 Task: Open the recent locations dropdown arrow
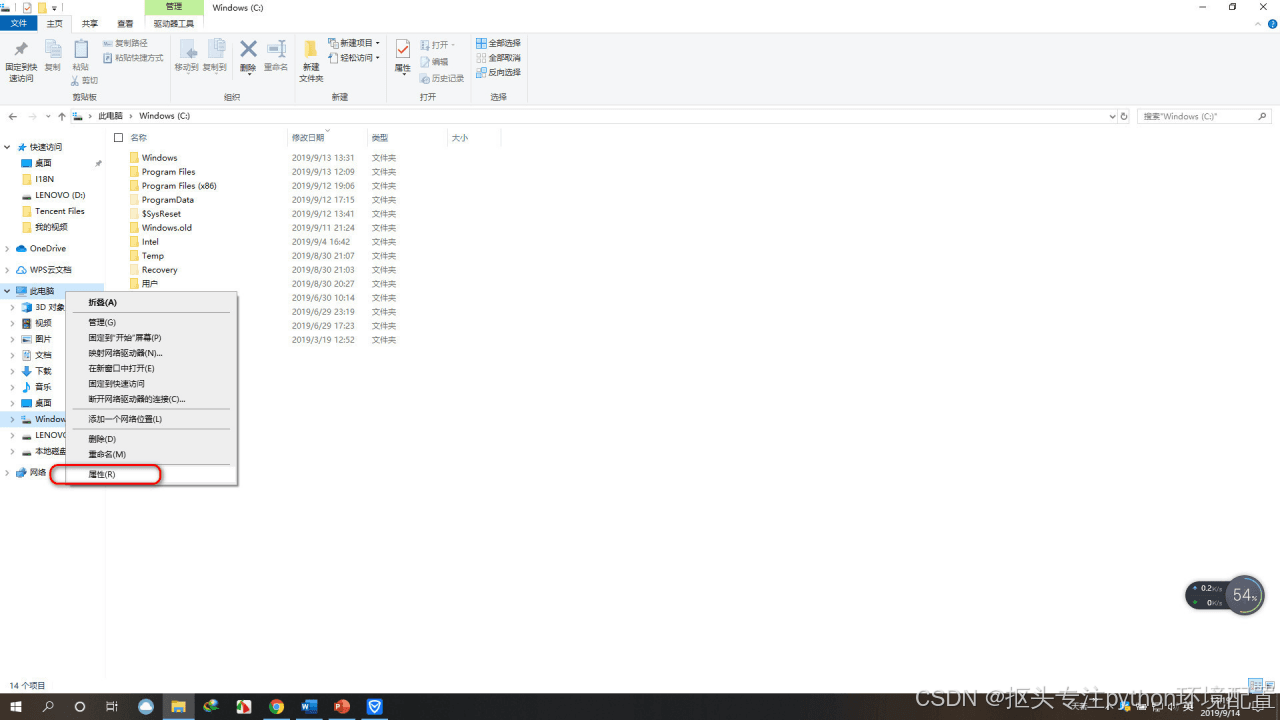pos(47,117)
